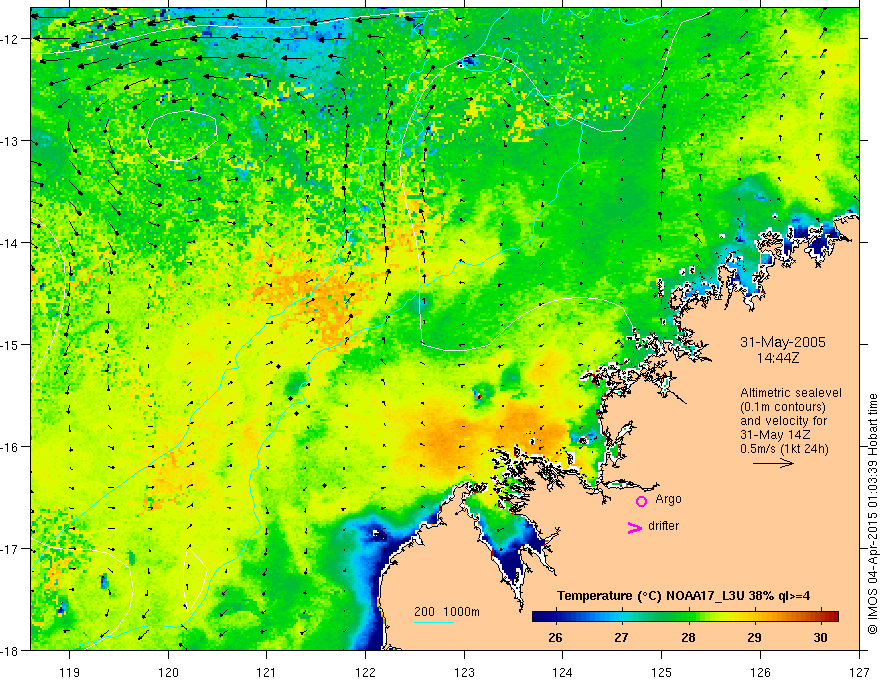Click the 'drifter' legend label
Viewport: 880px width, 680px height.
(663, 526)
